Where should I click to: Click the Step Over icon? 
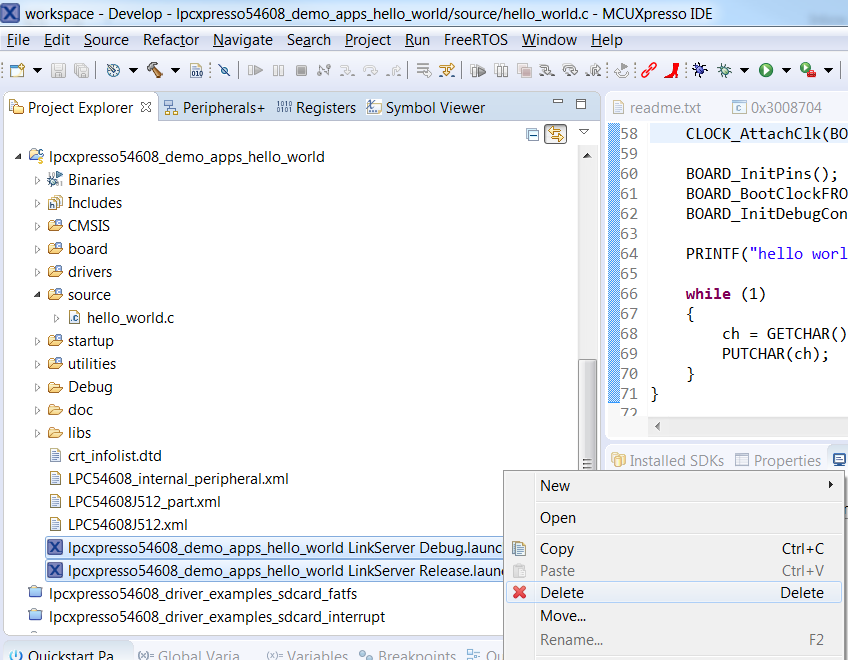[x=370, y=70]
